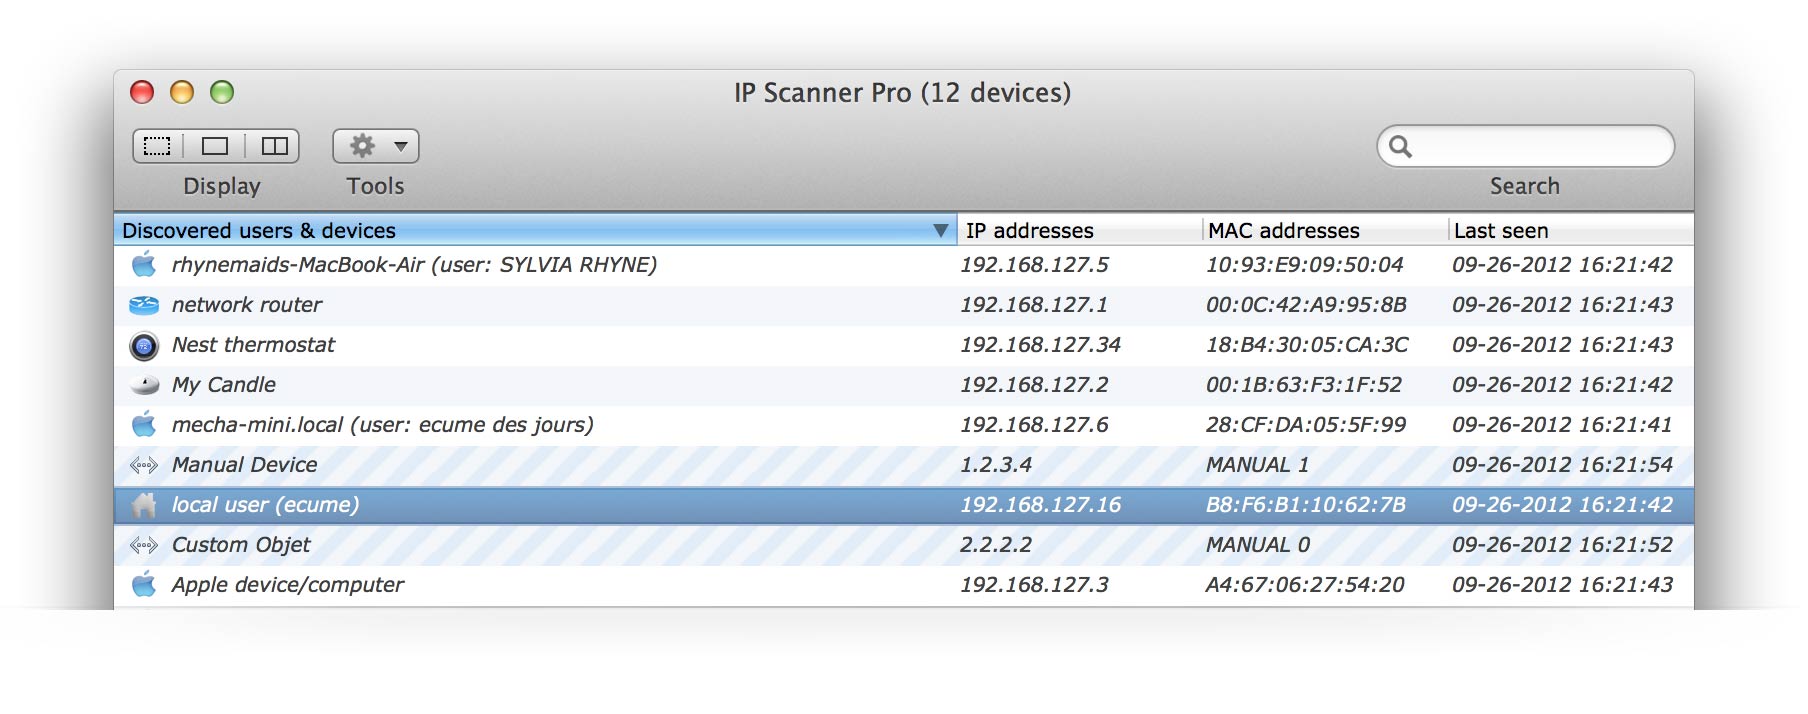The width and height of the screenshot is (1808, 714).
Task: Click the MANUAL 1 MAC cell
Action: (1258, 465)
